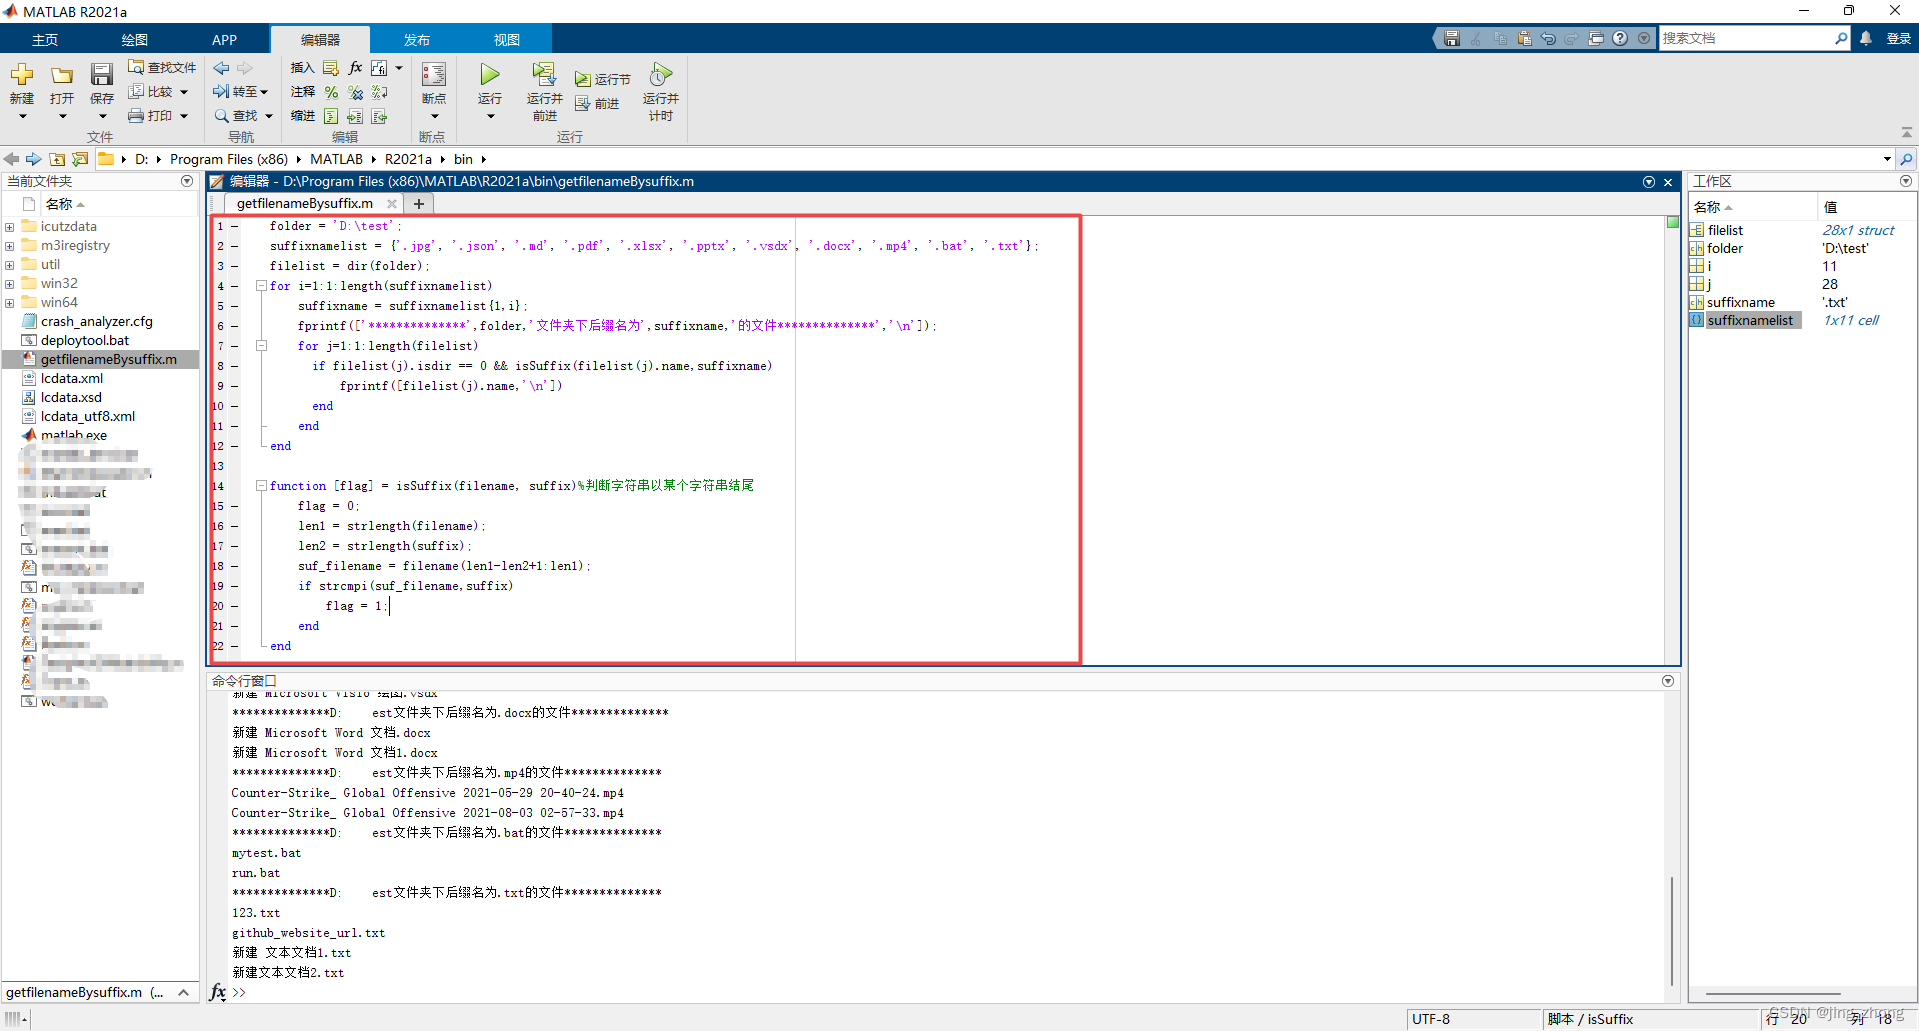Add a new editor tab with plus
The image size is (1919, 1031).
(x=419, y=204)
